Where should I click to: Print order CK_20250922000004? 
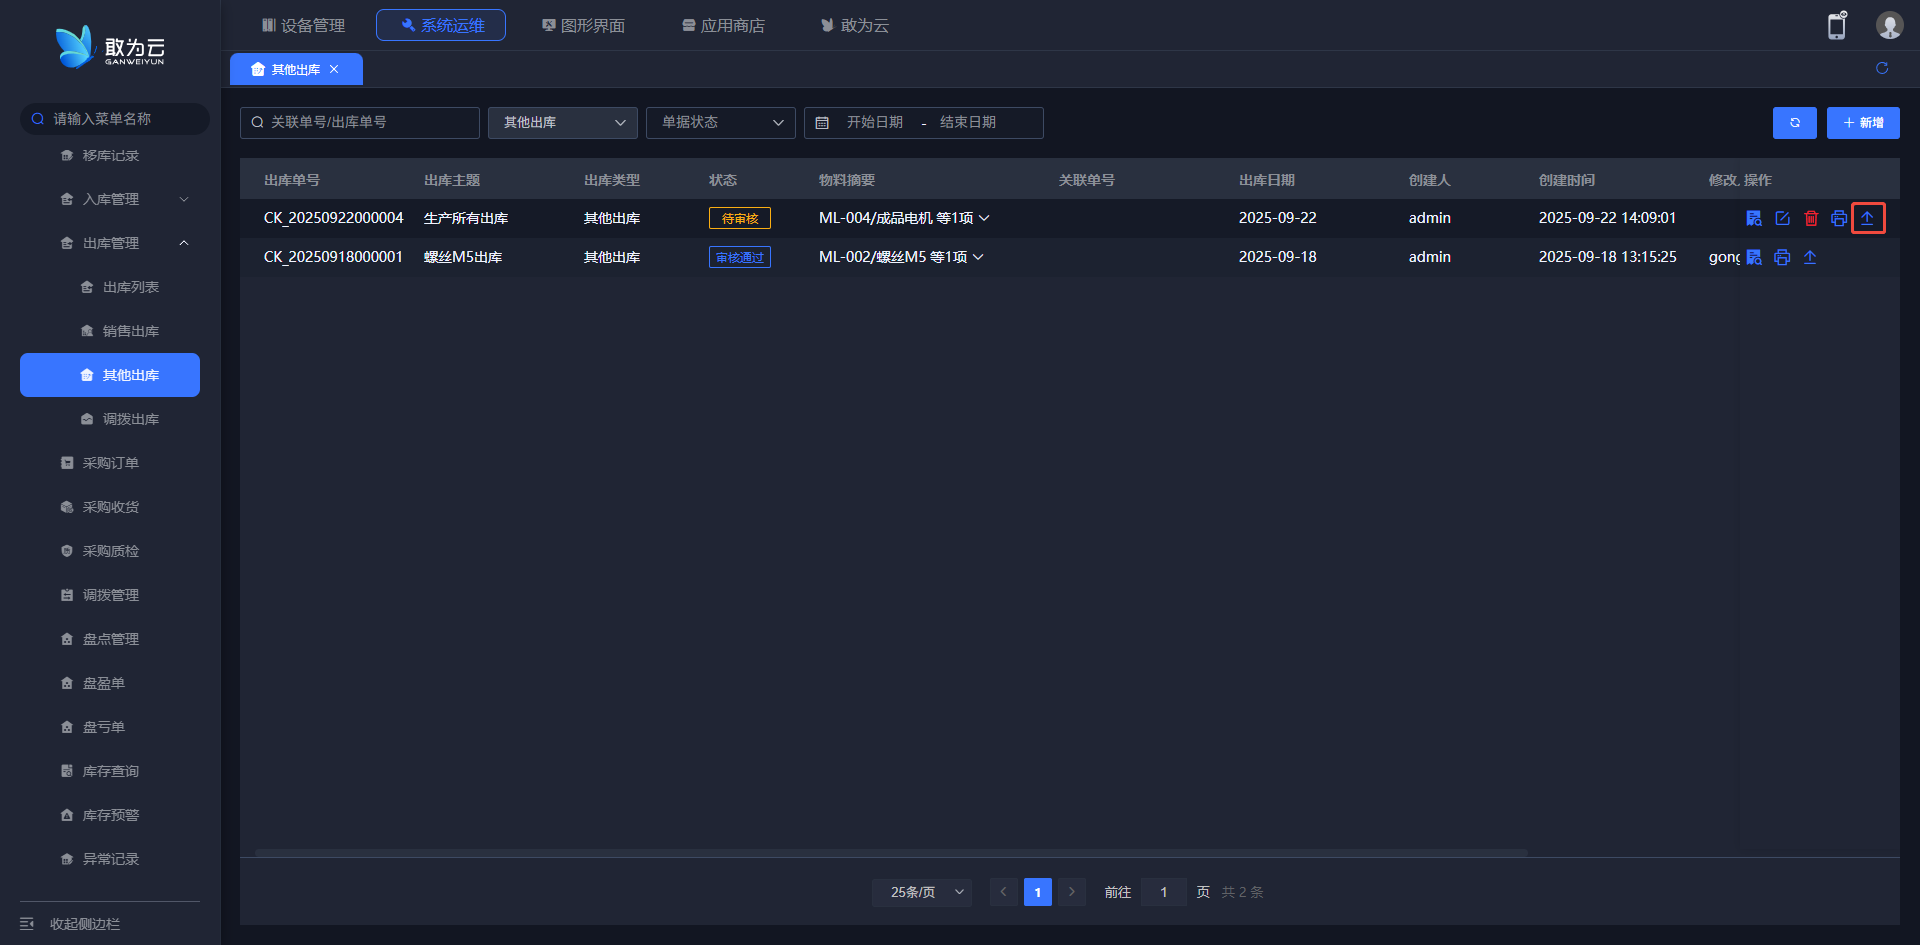tap(1839, 218)
